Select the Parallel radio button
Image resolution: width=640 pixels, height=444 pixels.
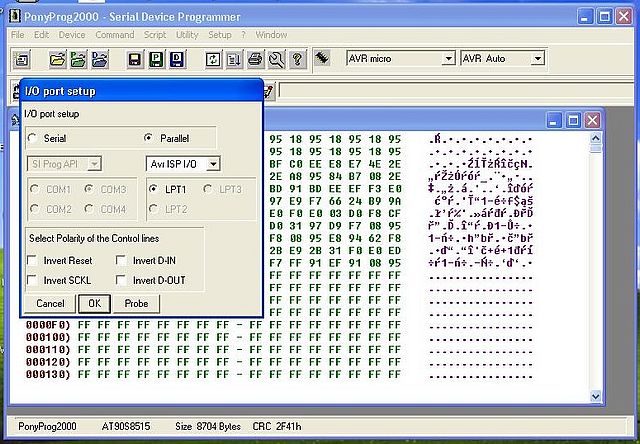click(x=149, y=138)
